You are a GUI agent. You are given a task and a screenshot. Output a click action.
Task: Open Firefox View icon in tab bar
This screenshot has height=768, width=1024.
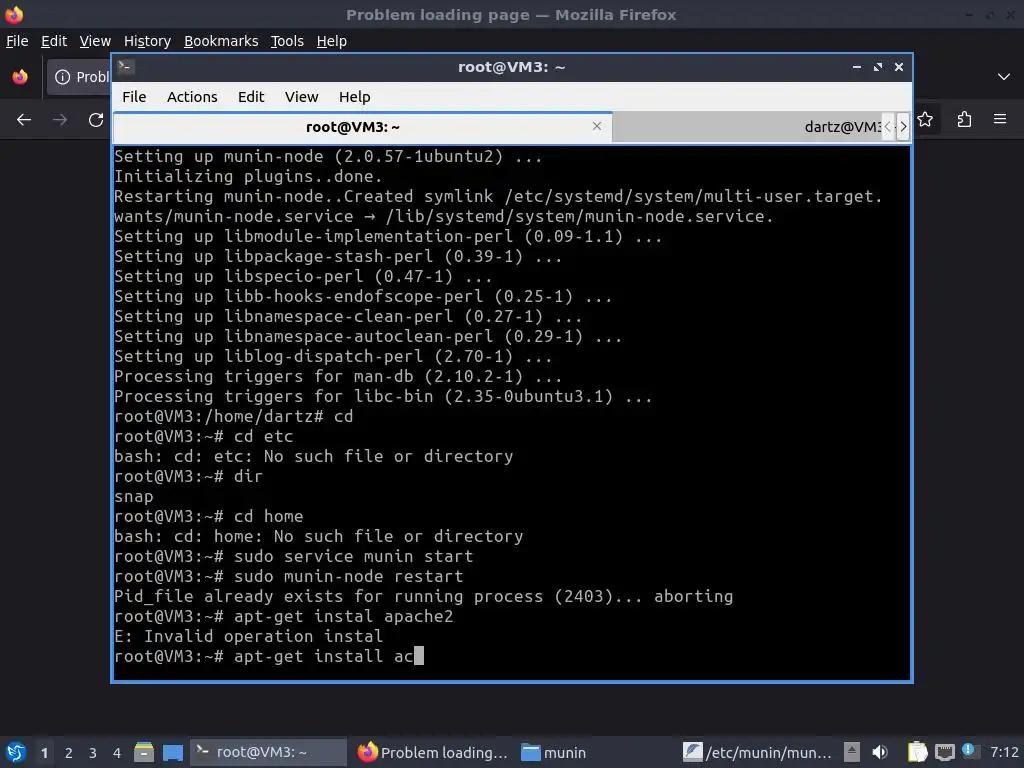(20, 77)
